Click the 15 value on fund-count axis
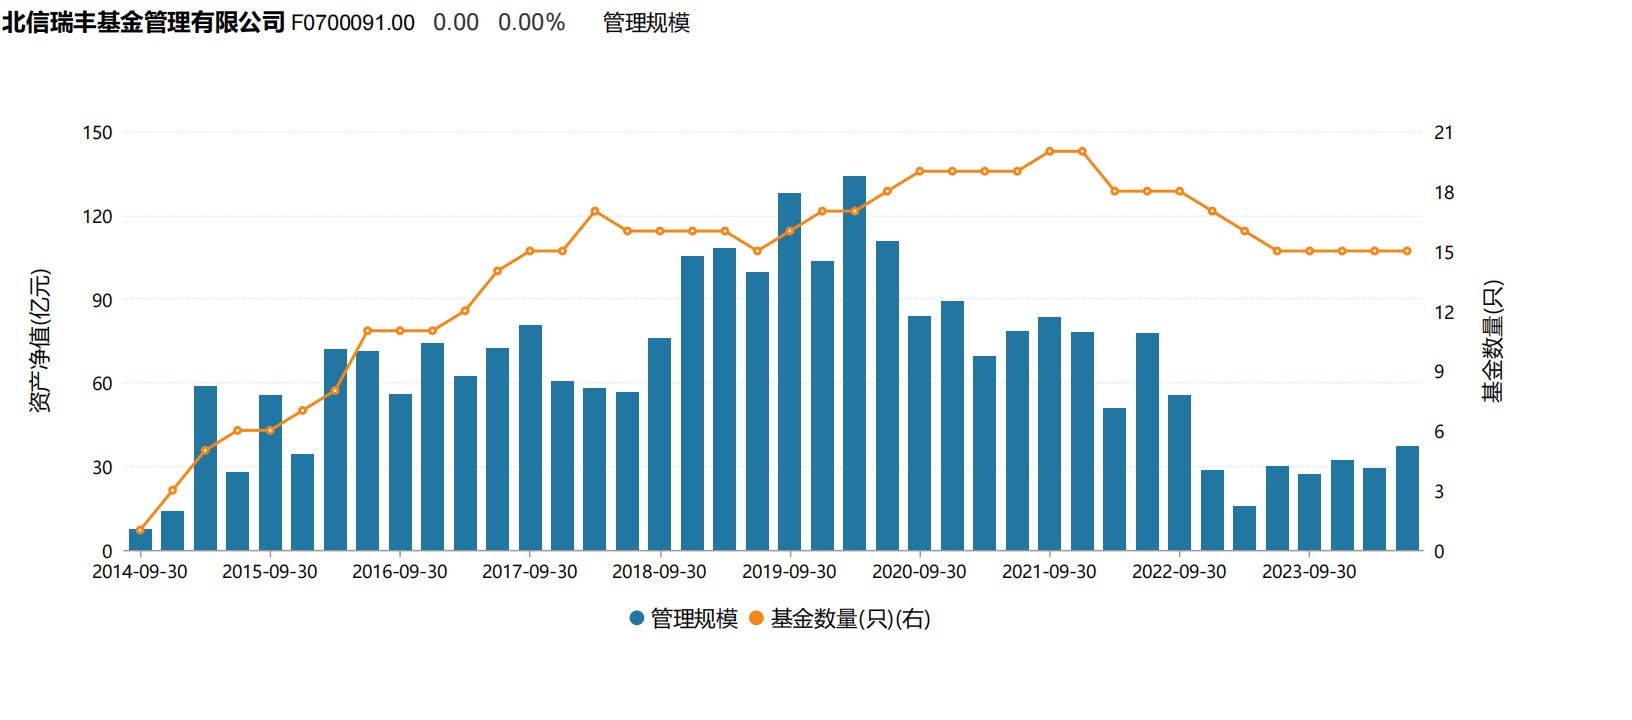Viewport: 1632px width, 720px height. [x=1444, y=252]
